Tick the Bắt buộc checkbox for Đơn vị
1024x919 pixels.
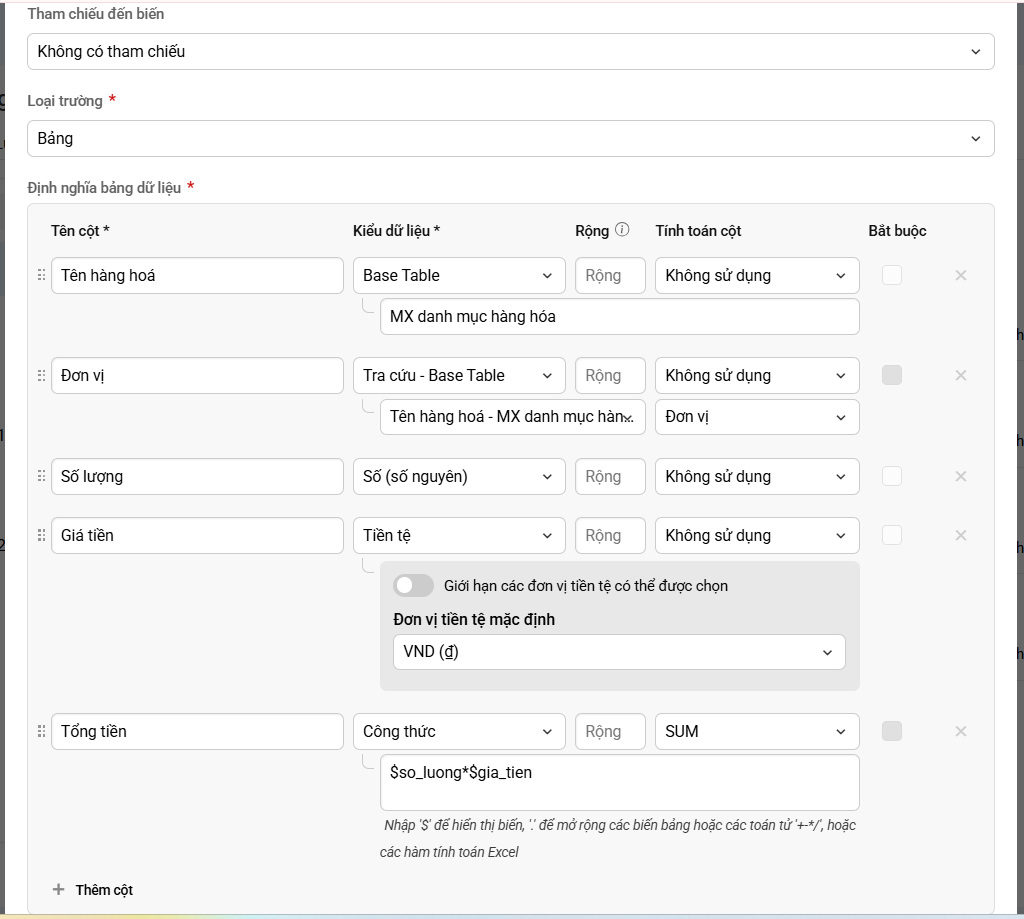pyautogui.click(x=891, y=375)
